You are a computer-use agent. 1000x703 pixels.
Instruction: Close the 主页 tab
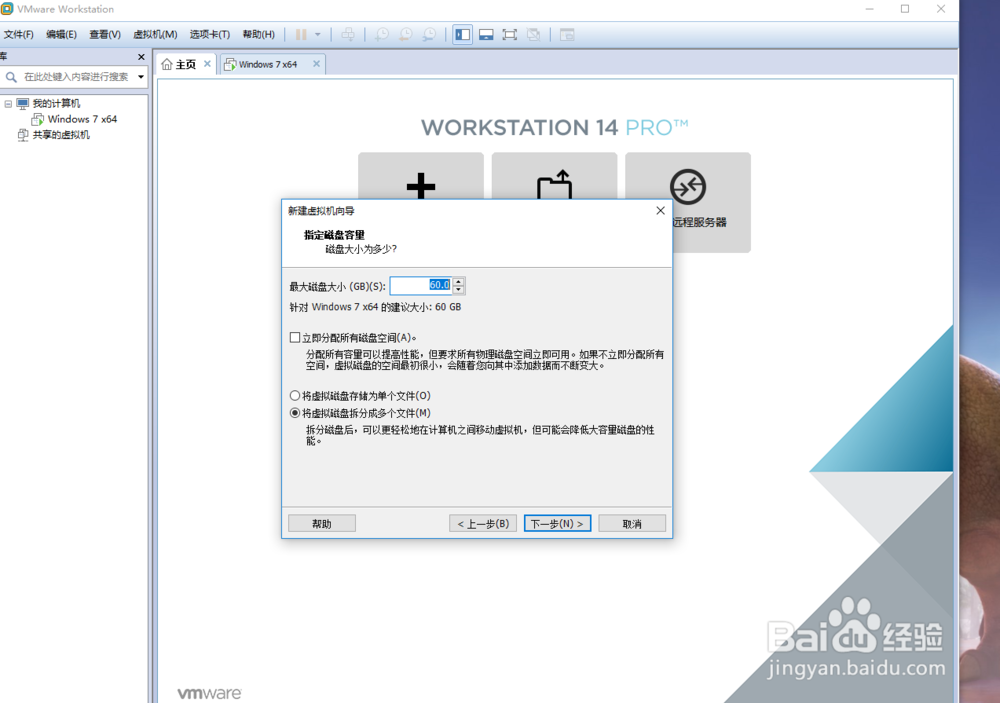click(x=207, y=64)
